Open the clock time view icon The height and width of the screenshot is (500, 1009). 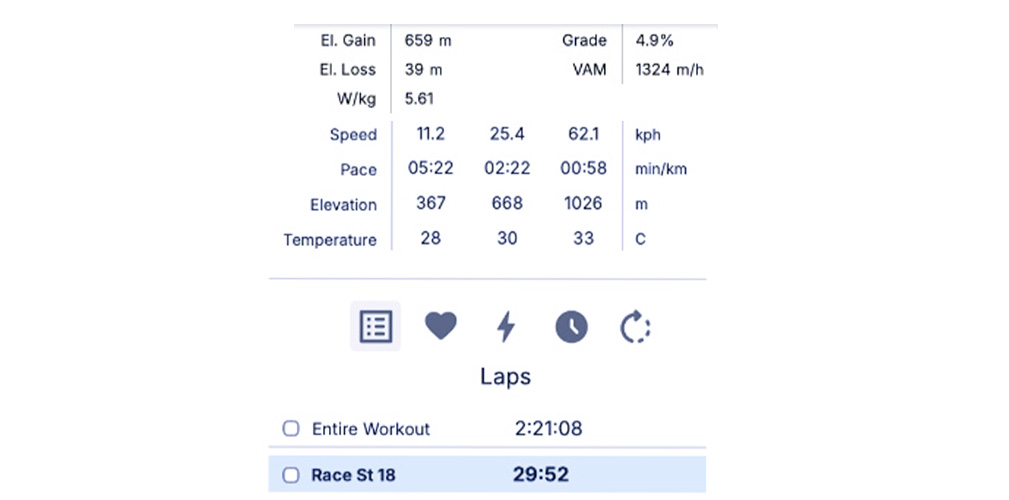(x=571, y=326)
